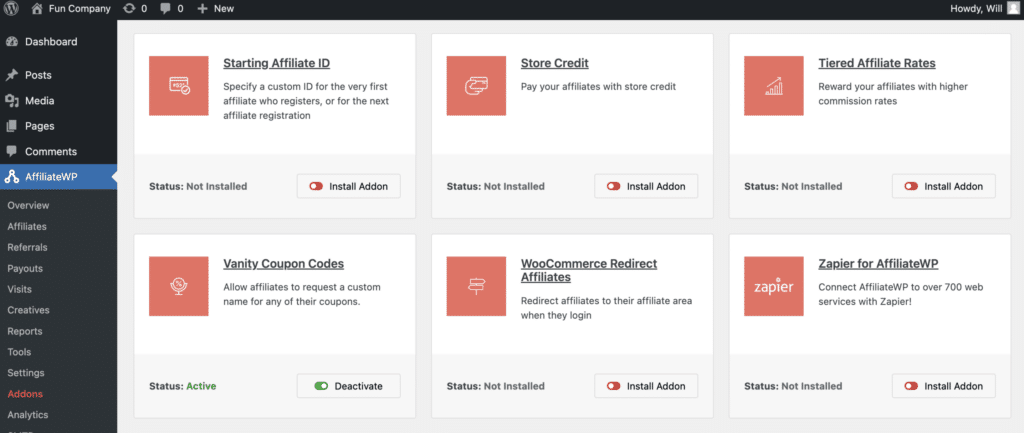Toggle install switch for Tiered Affiliate Rates
1024x433 pixels.
(x=911, y=186)
